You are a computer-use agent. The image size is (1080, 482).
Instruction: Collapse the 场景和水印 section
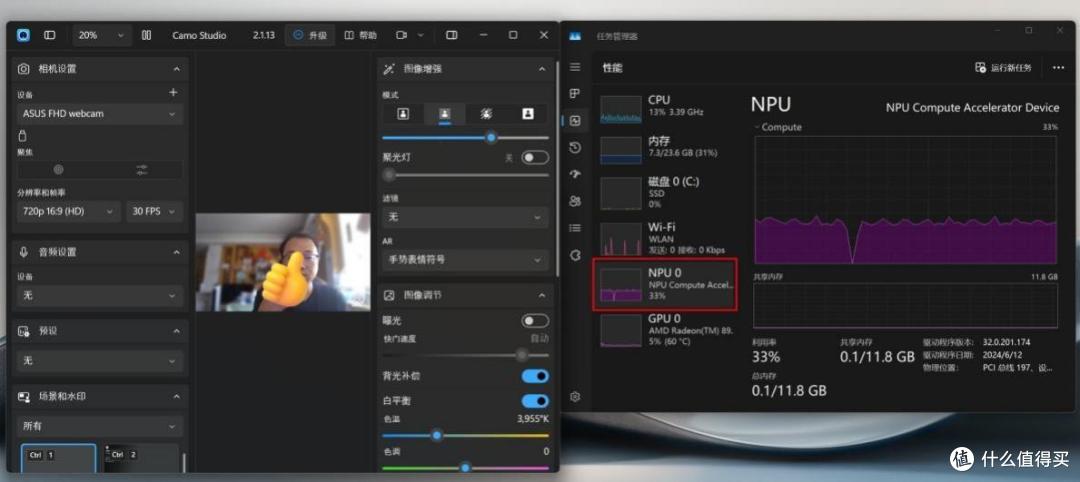[x=177, y=397]
